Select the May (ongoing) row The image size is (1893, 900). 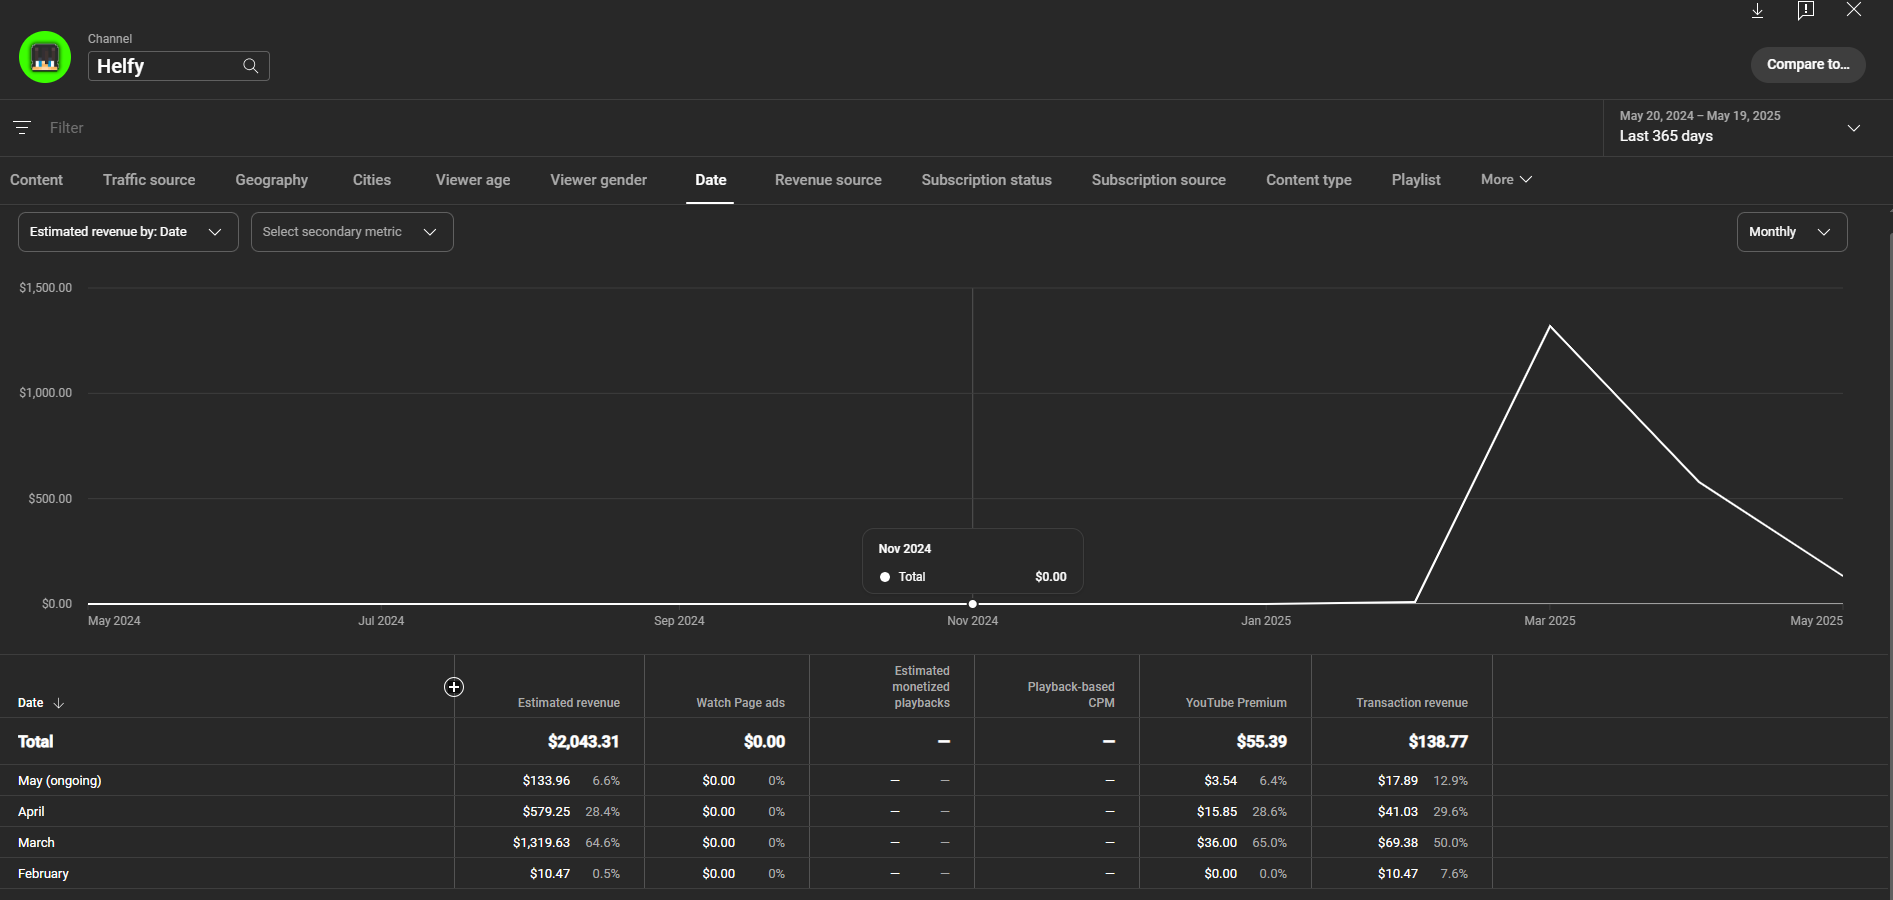tap(945, 780)
